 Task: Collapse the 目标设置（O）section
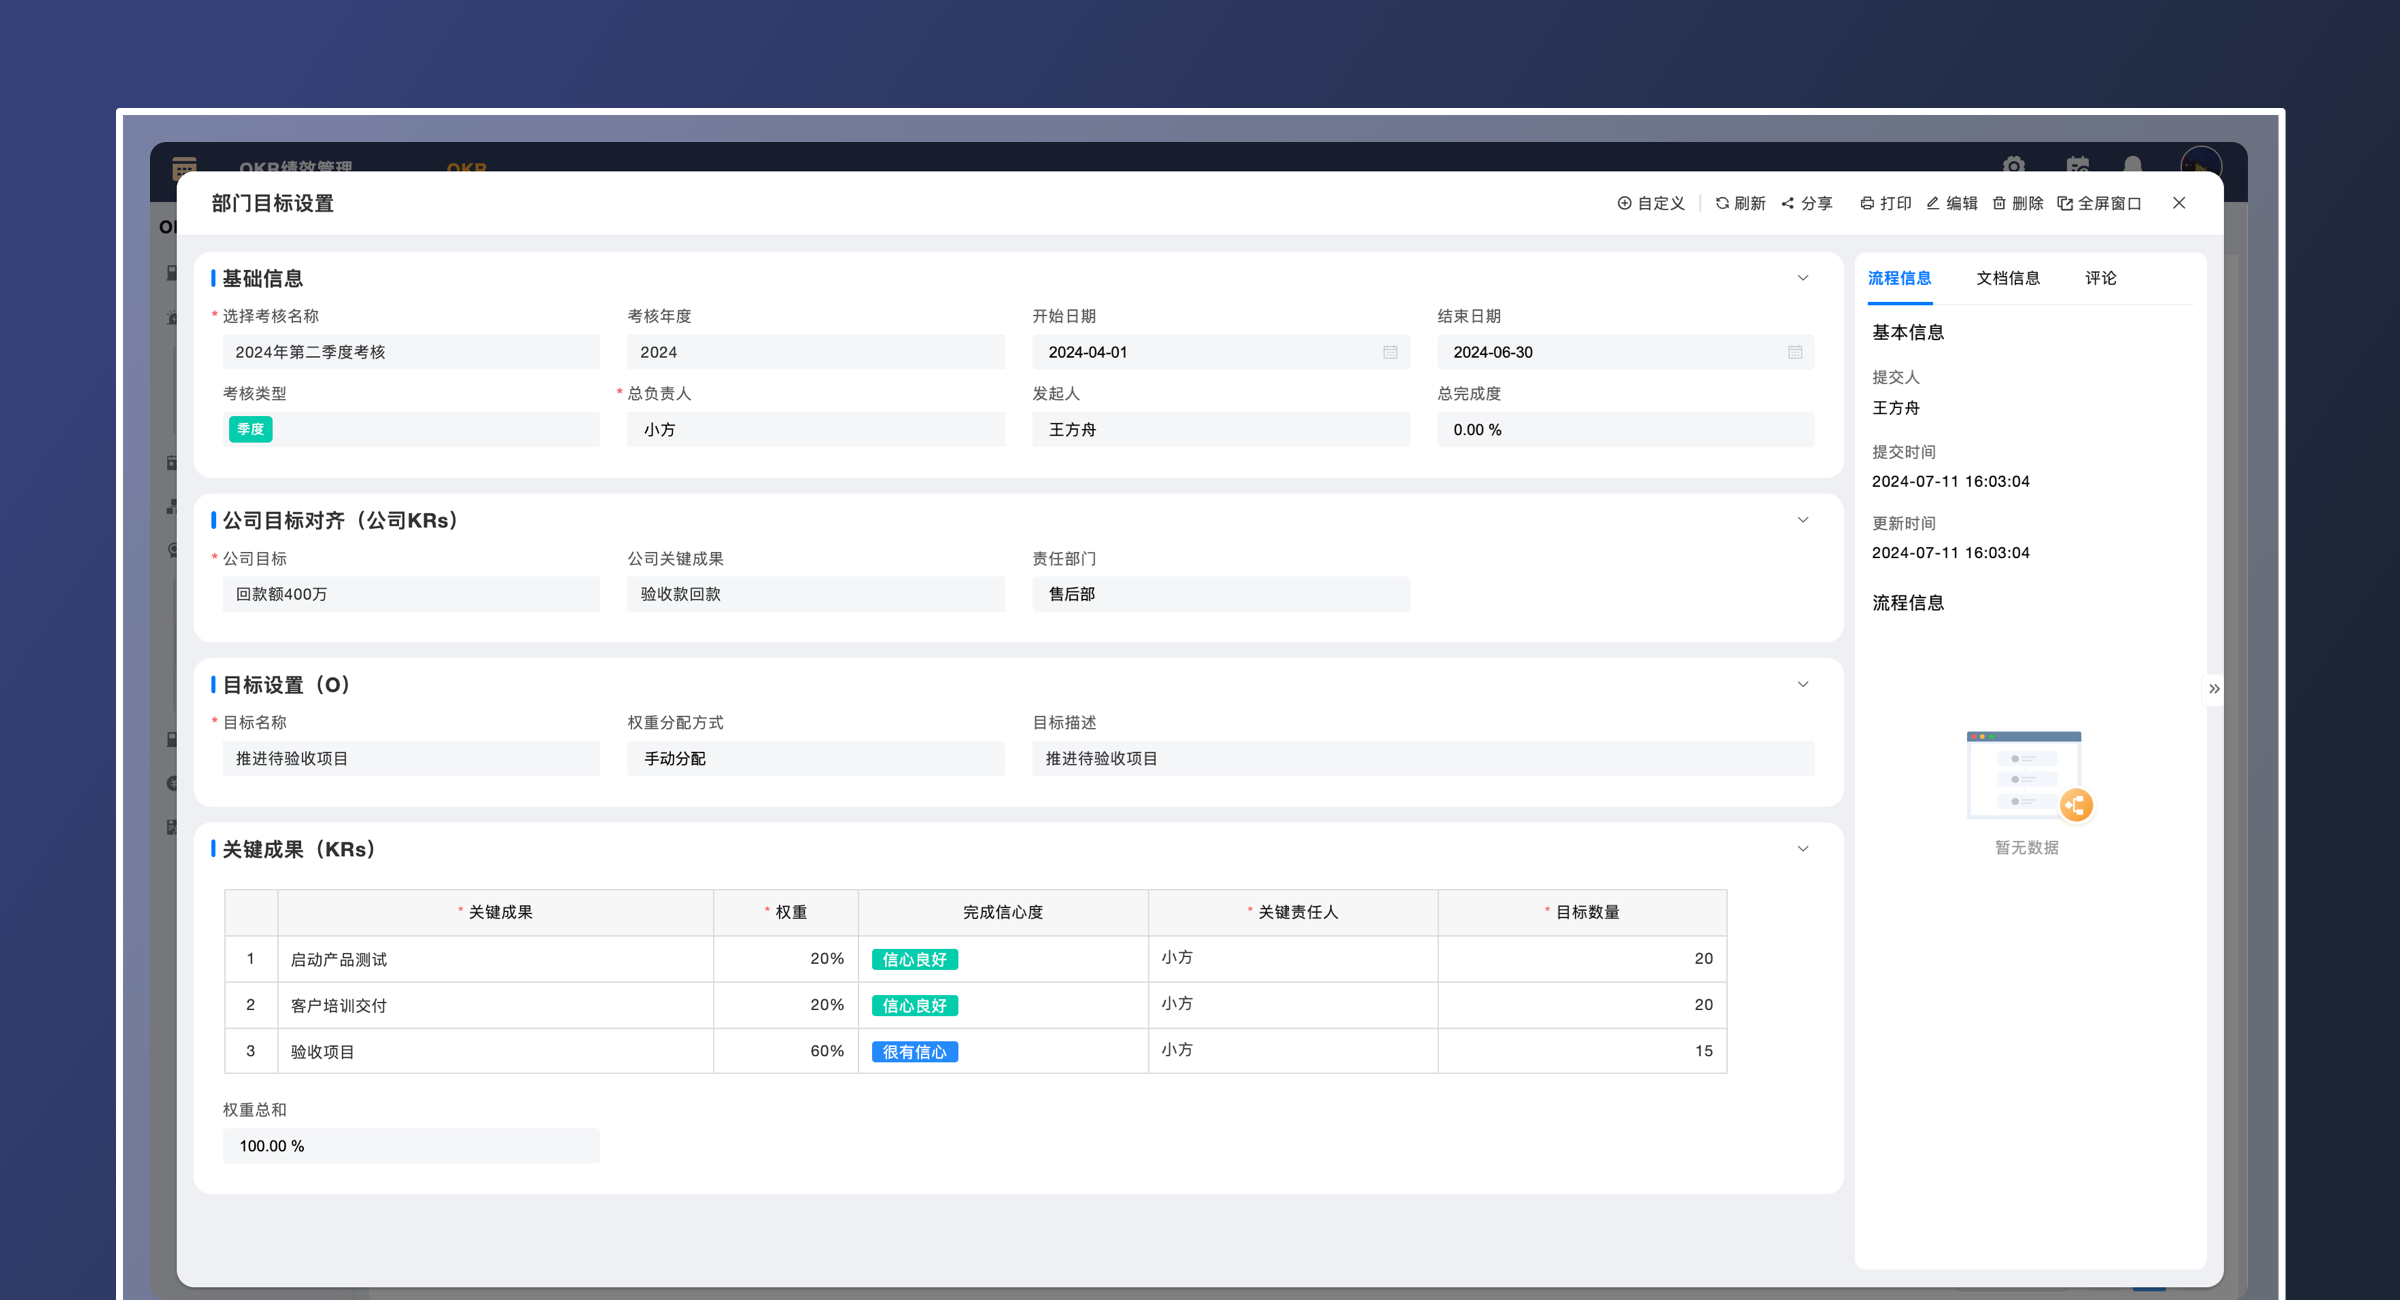point(1803,685)
